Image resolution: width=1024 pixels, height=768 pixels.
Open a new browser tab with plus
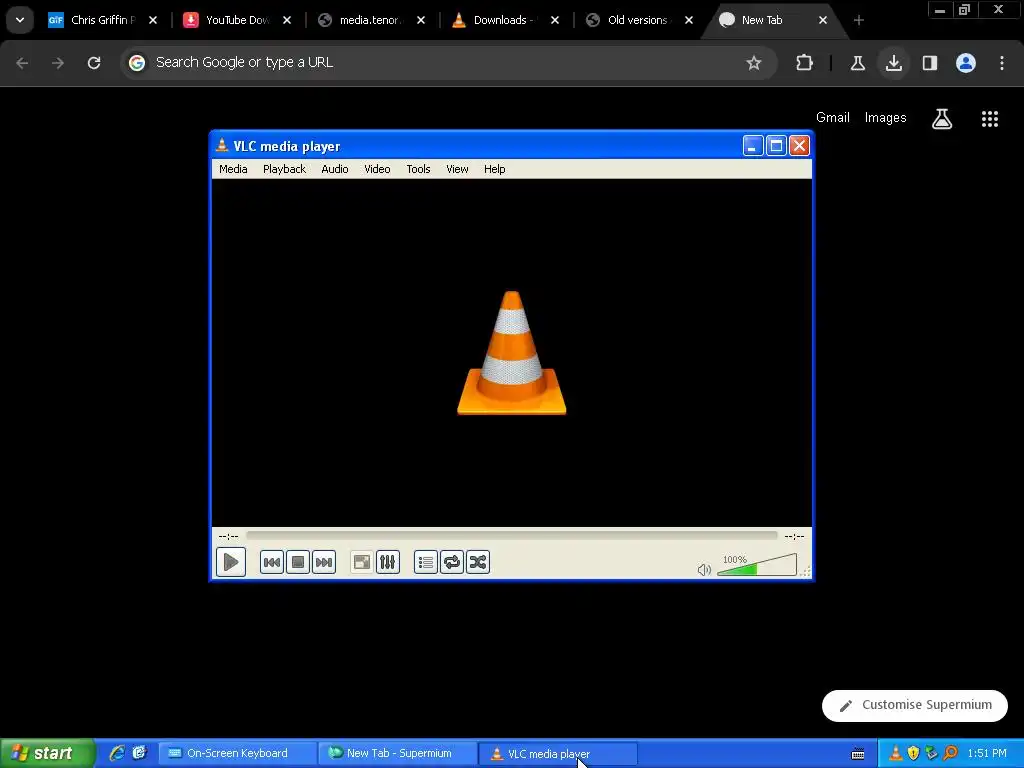pyautogui.click(x=859, y=20)
